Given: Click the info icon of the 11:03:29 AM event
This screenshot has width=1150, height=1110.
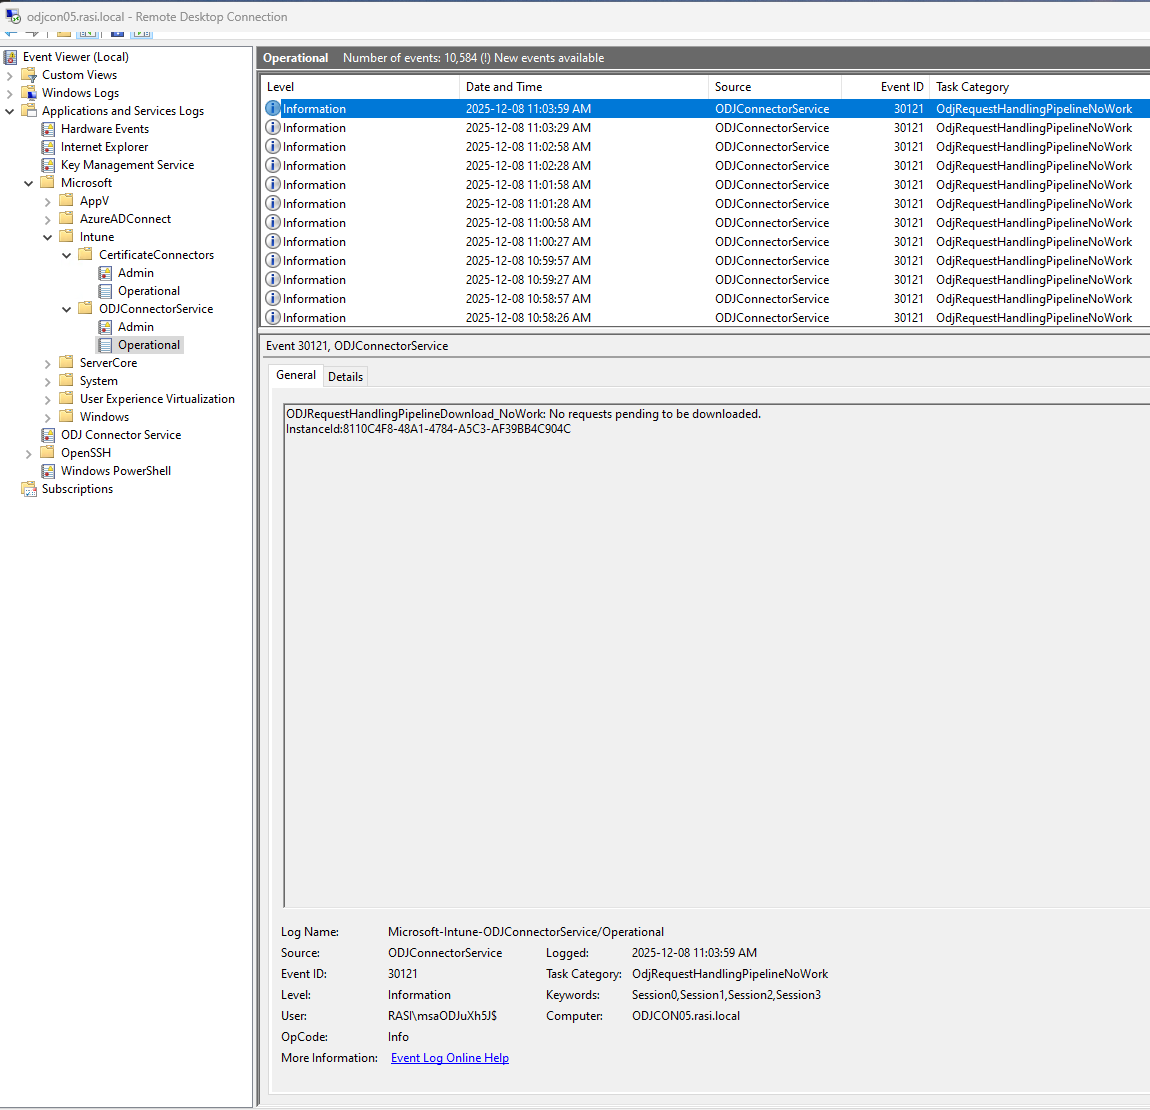Looking at the screenshot, I should [273, 128].
